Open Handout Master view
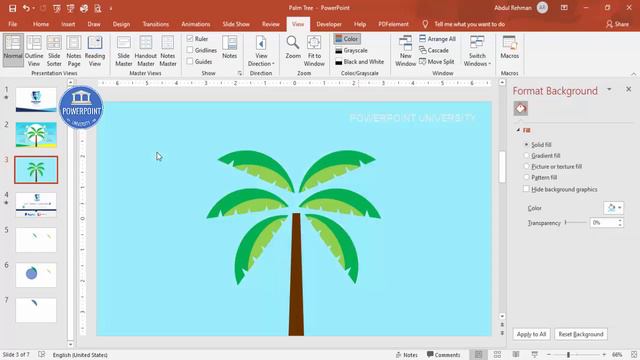 point(146,50)
